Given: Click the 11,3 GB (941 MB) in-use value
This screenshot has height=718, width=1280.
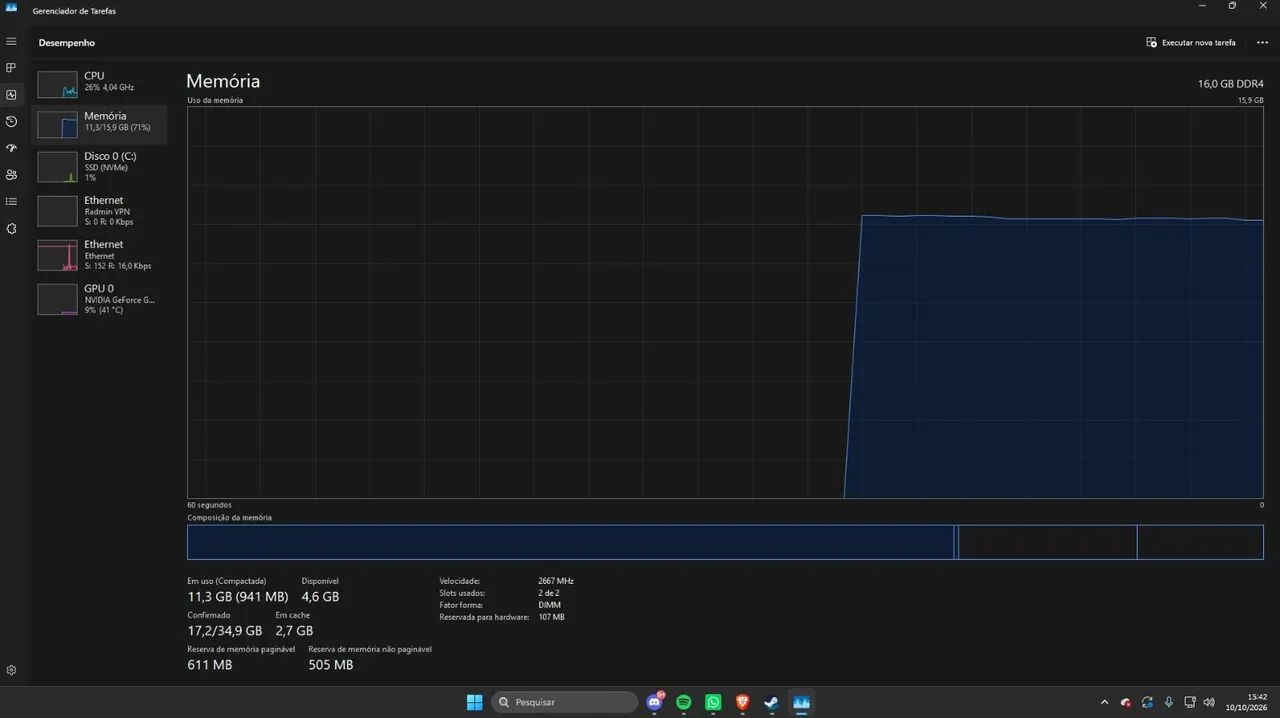Looking at the screenshot, I should 237,597.
